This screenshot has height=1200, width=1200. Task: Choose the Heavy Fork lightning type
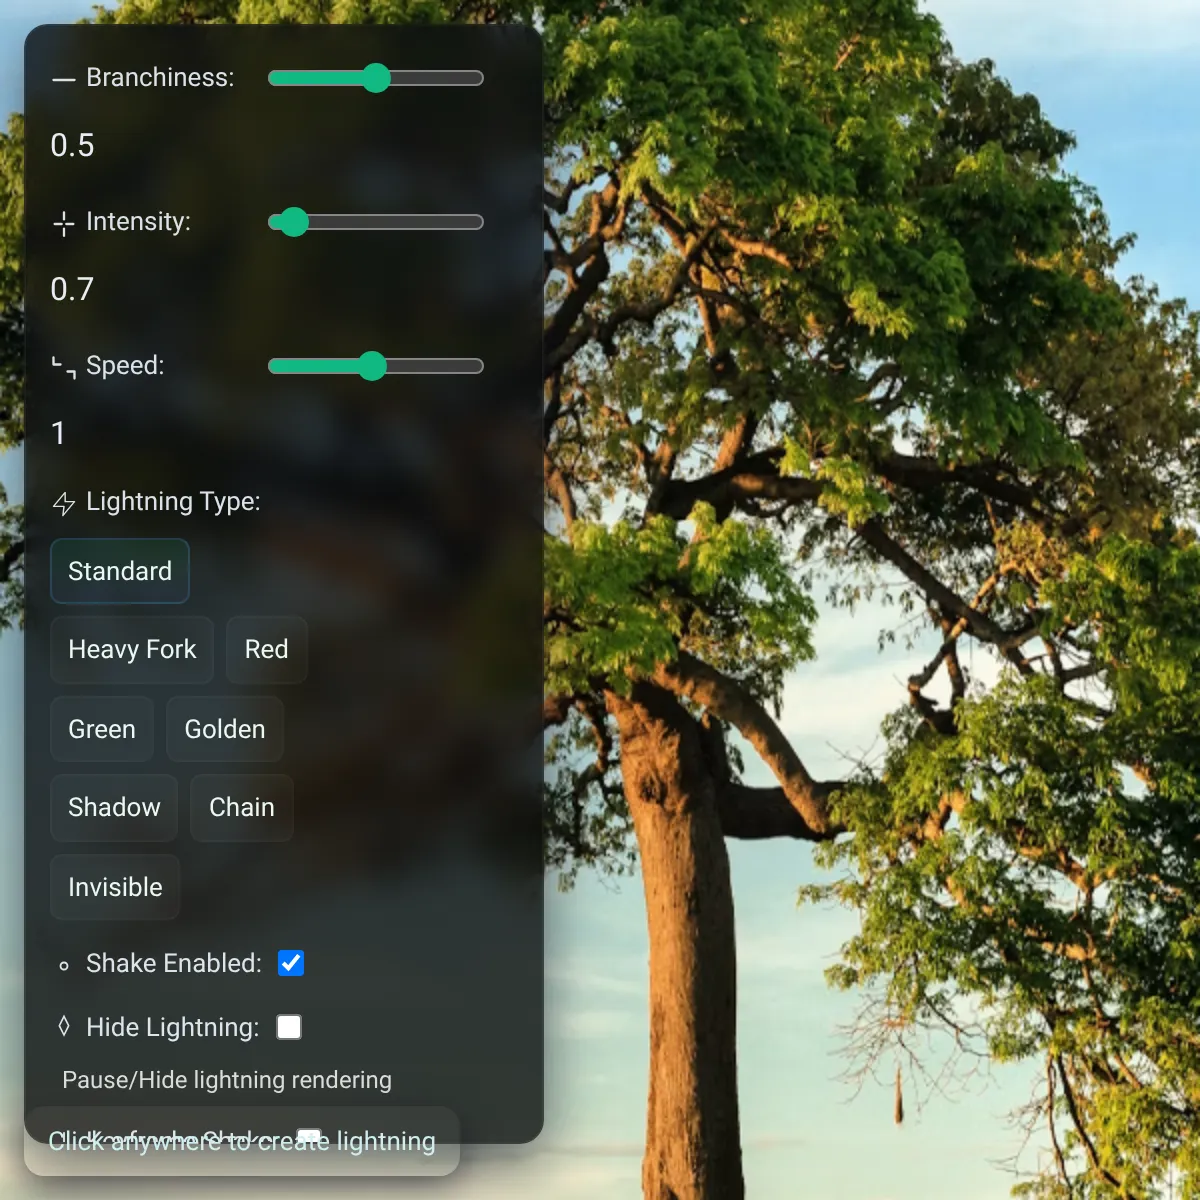(132, 650)
